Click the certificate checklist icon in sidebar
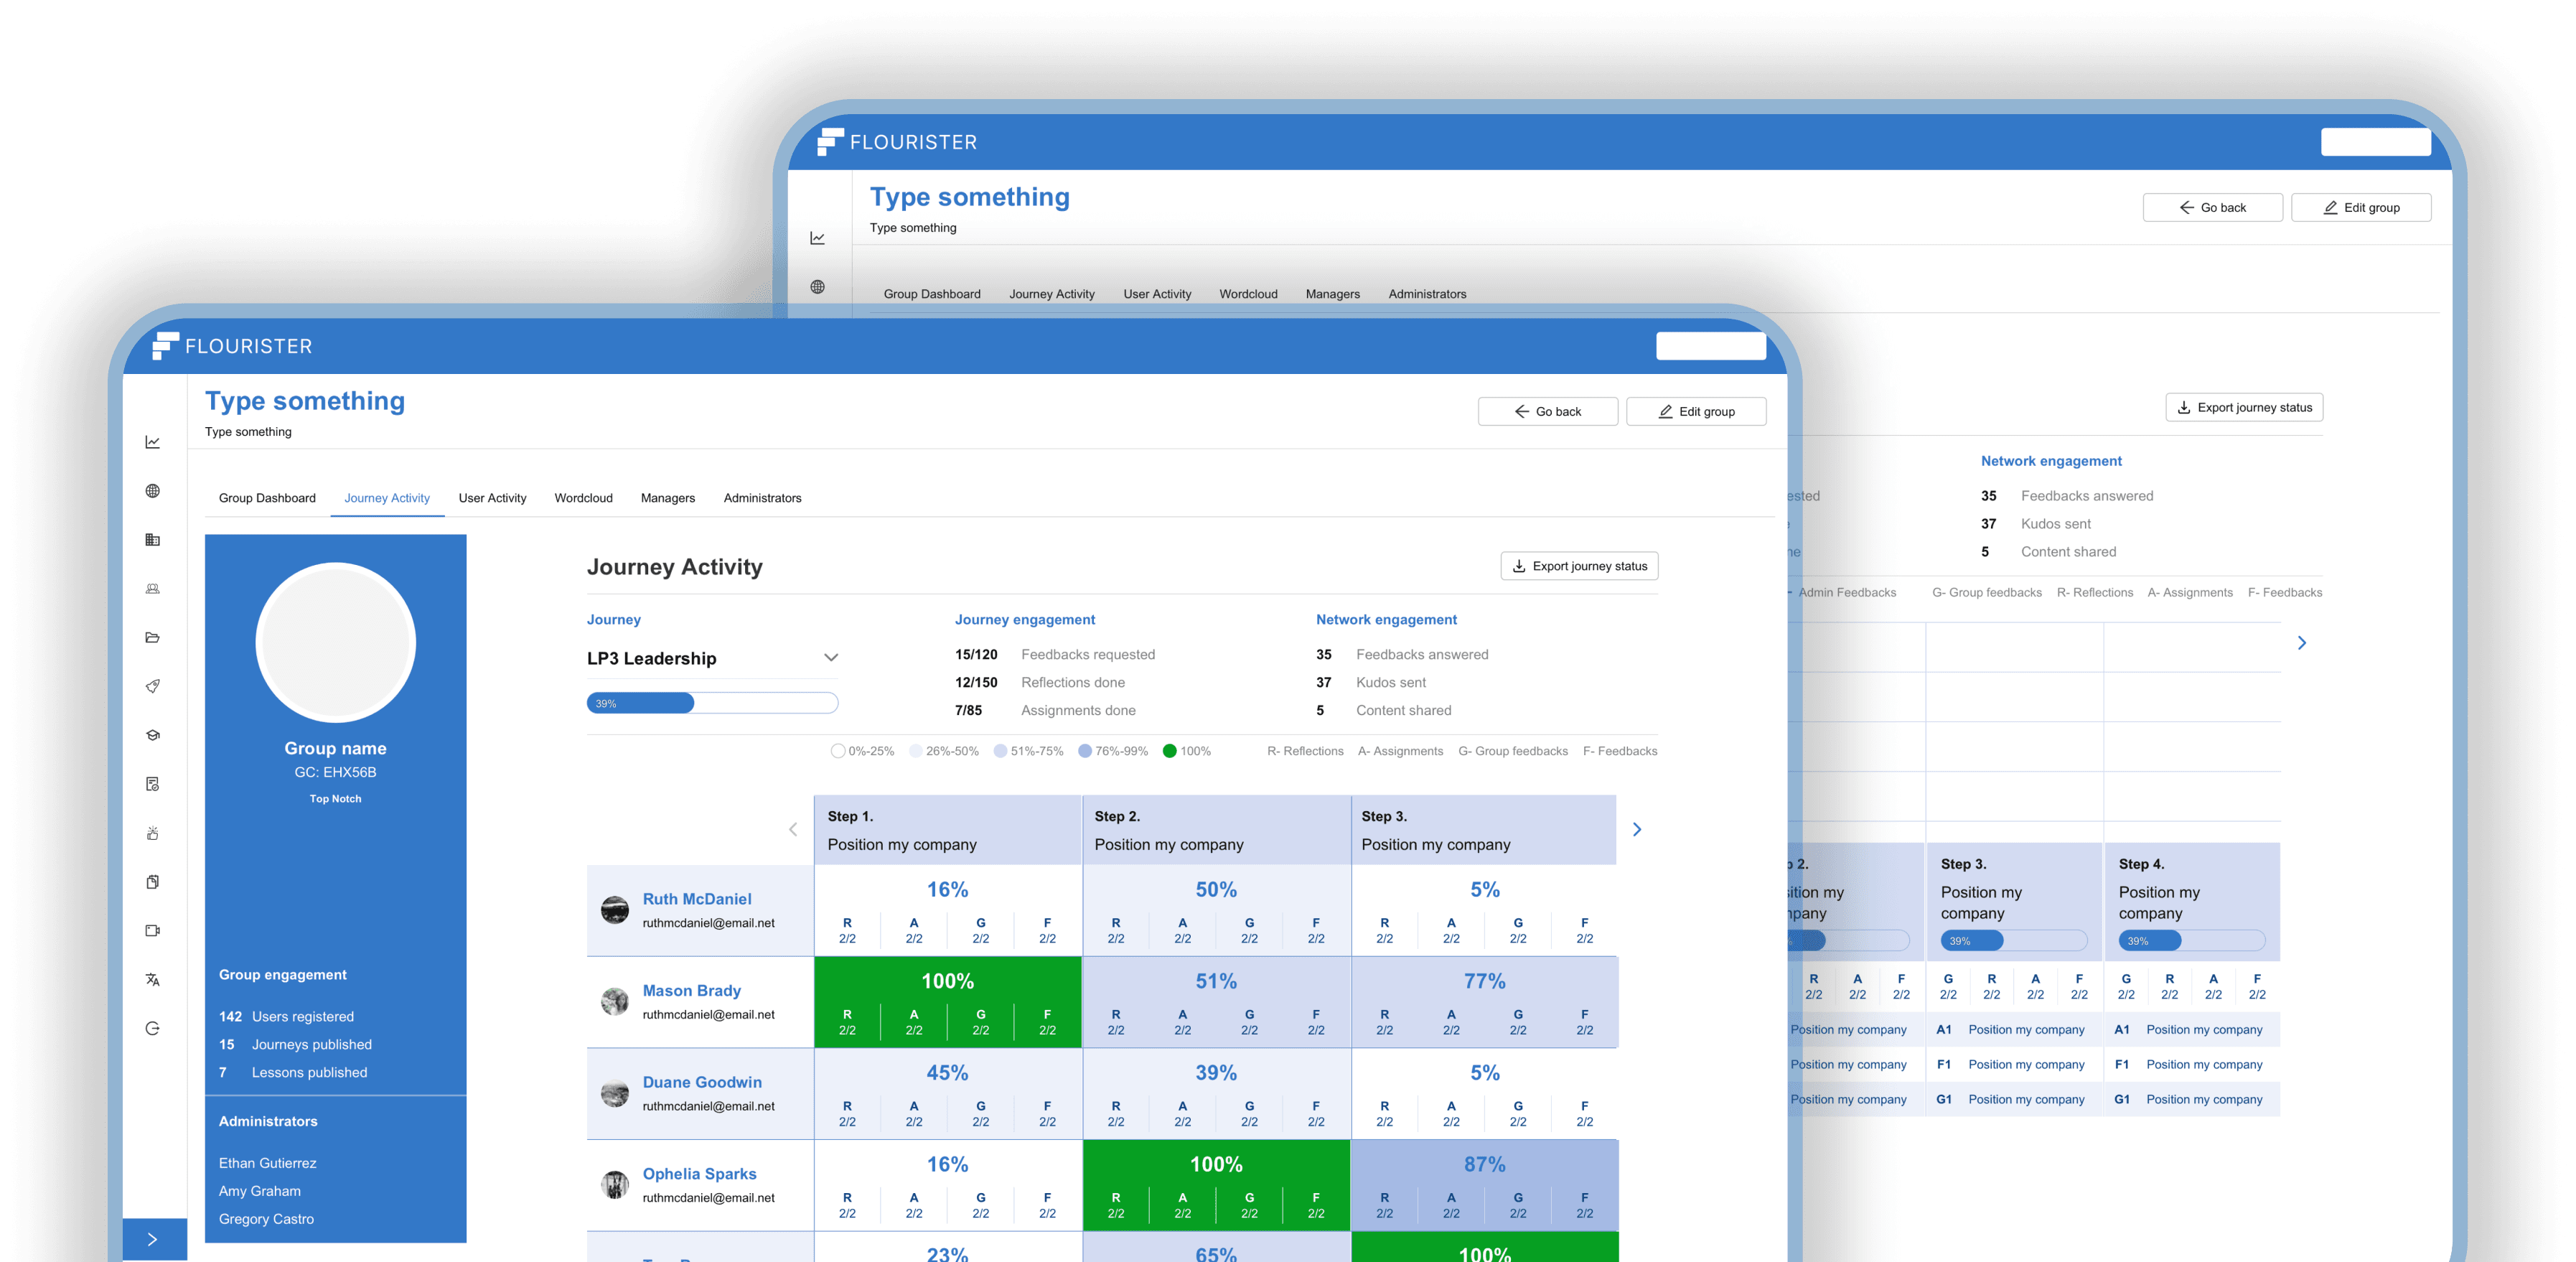This screenshot has height=1262, width=2576. click(x=153, y=784)
